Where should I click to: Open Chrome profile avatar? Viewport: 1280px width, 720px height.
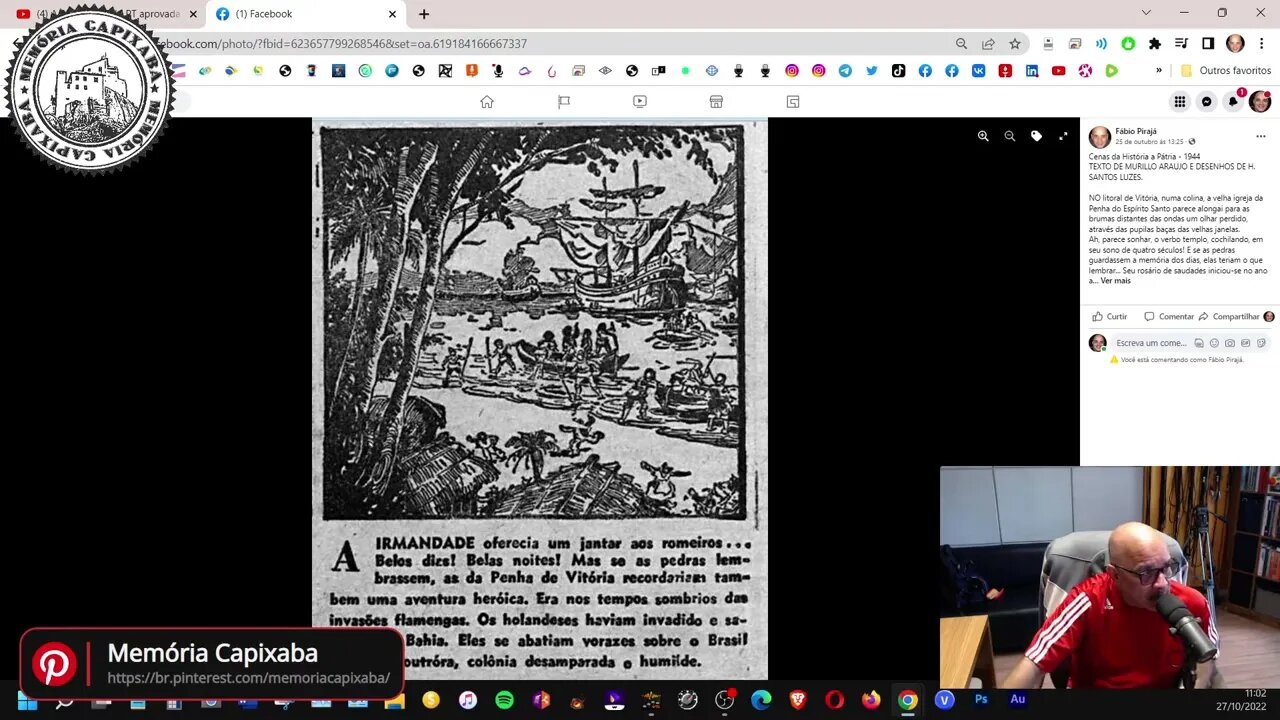click(1235, 44)
